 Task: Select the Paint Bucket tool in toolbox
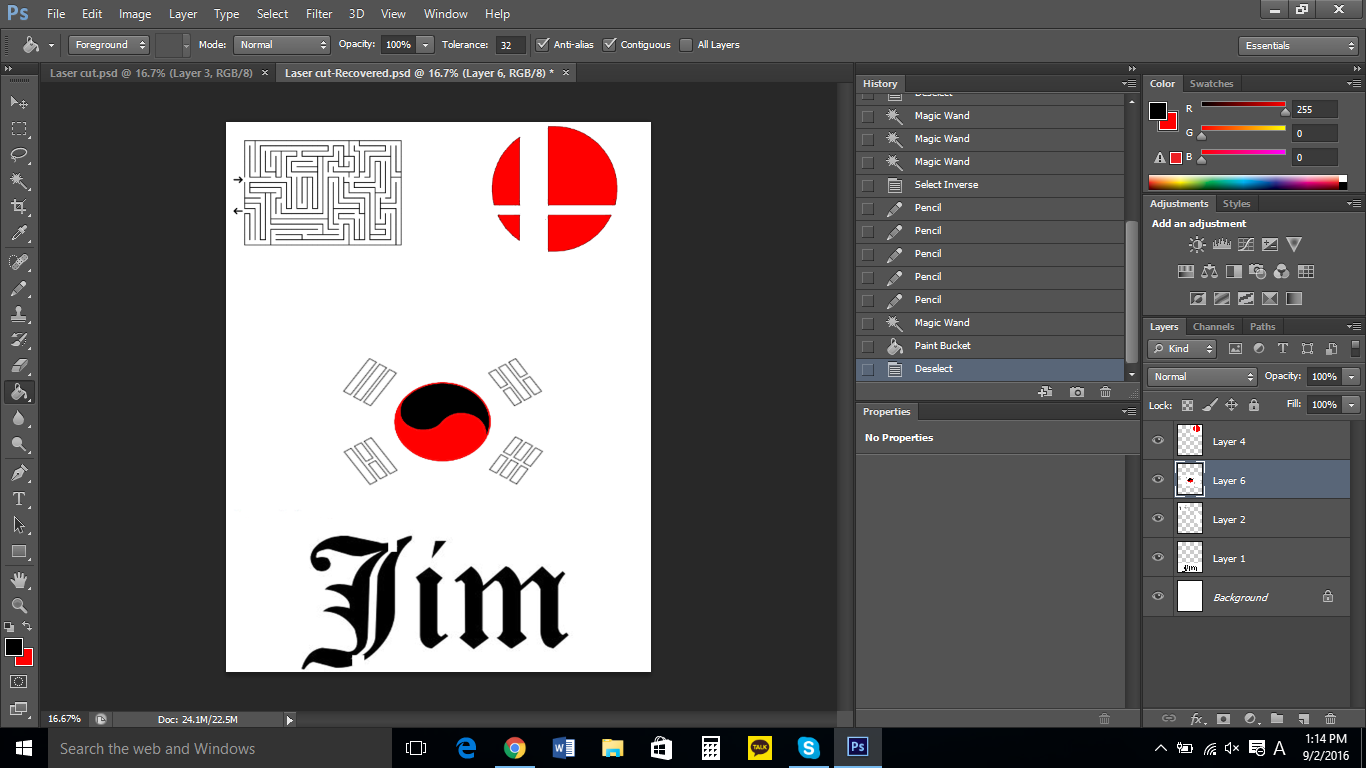point(19,392)
